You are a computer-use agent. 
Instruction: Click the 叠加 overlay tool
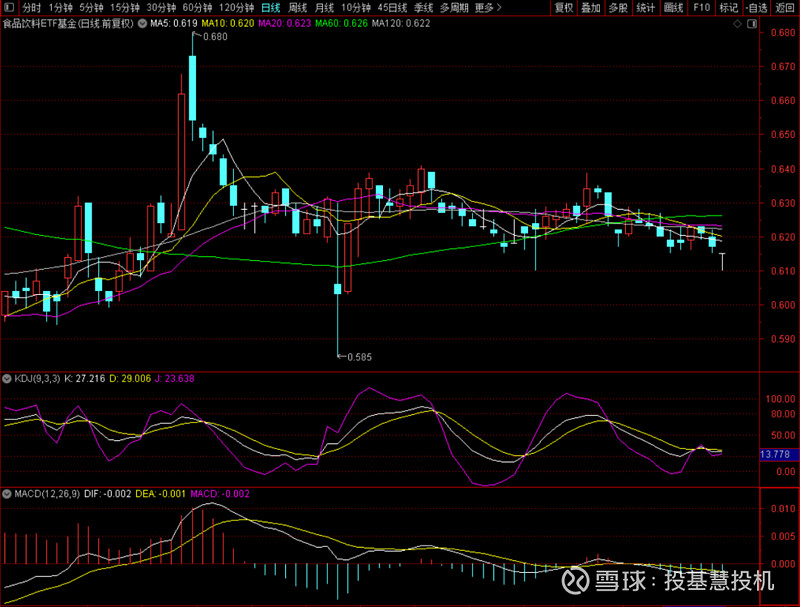(x=590, y=9)
